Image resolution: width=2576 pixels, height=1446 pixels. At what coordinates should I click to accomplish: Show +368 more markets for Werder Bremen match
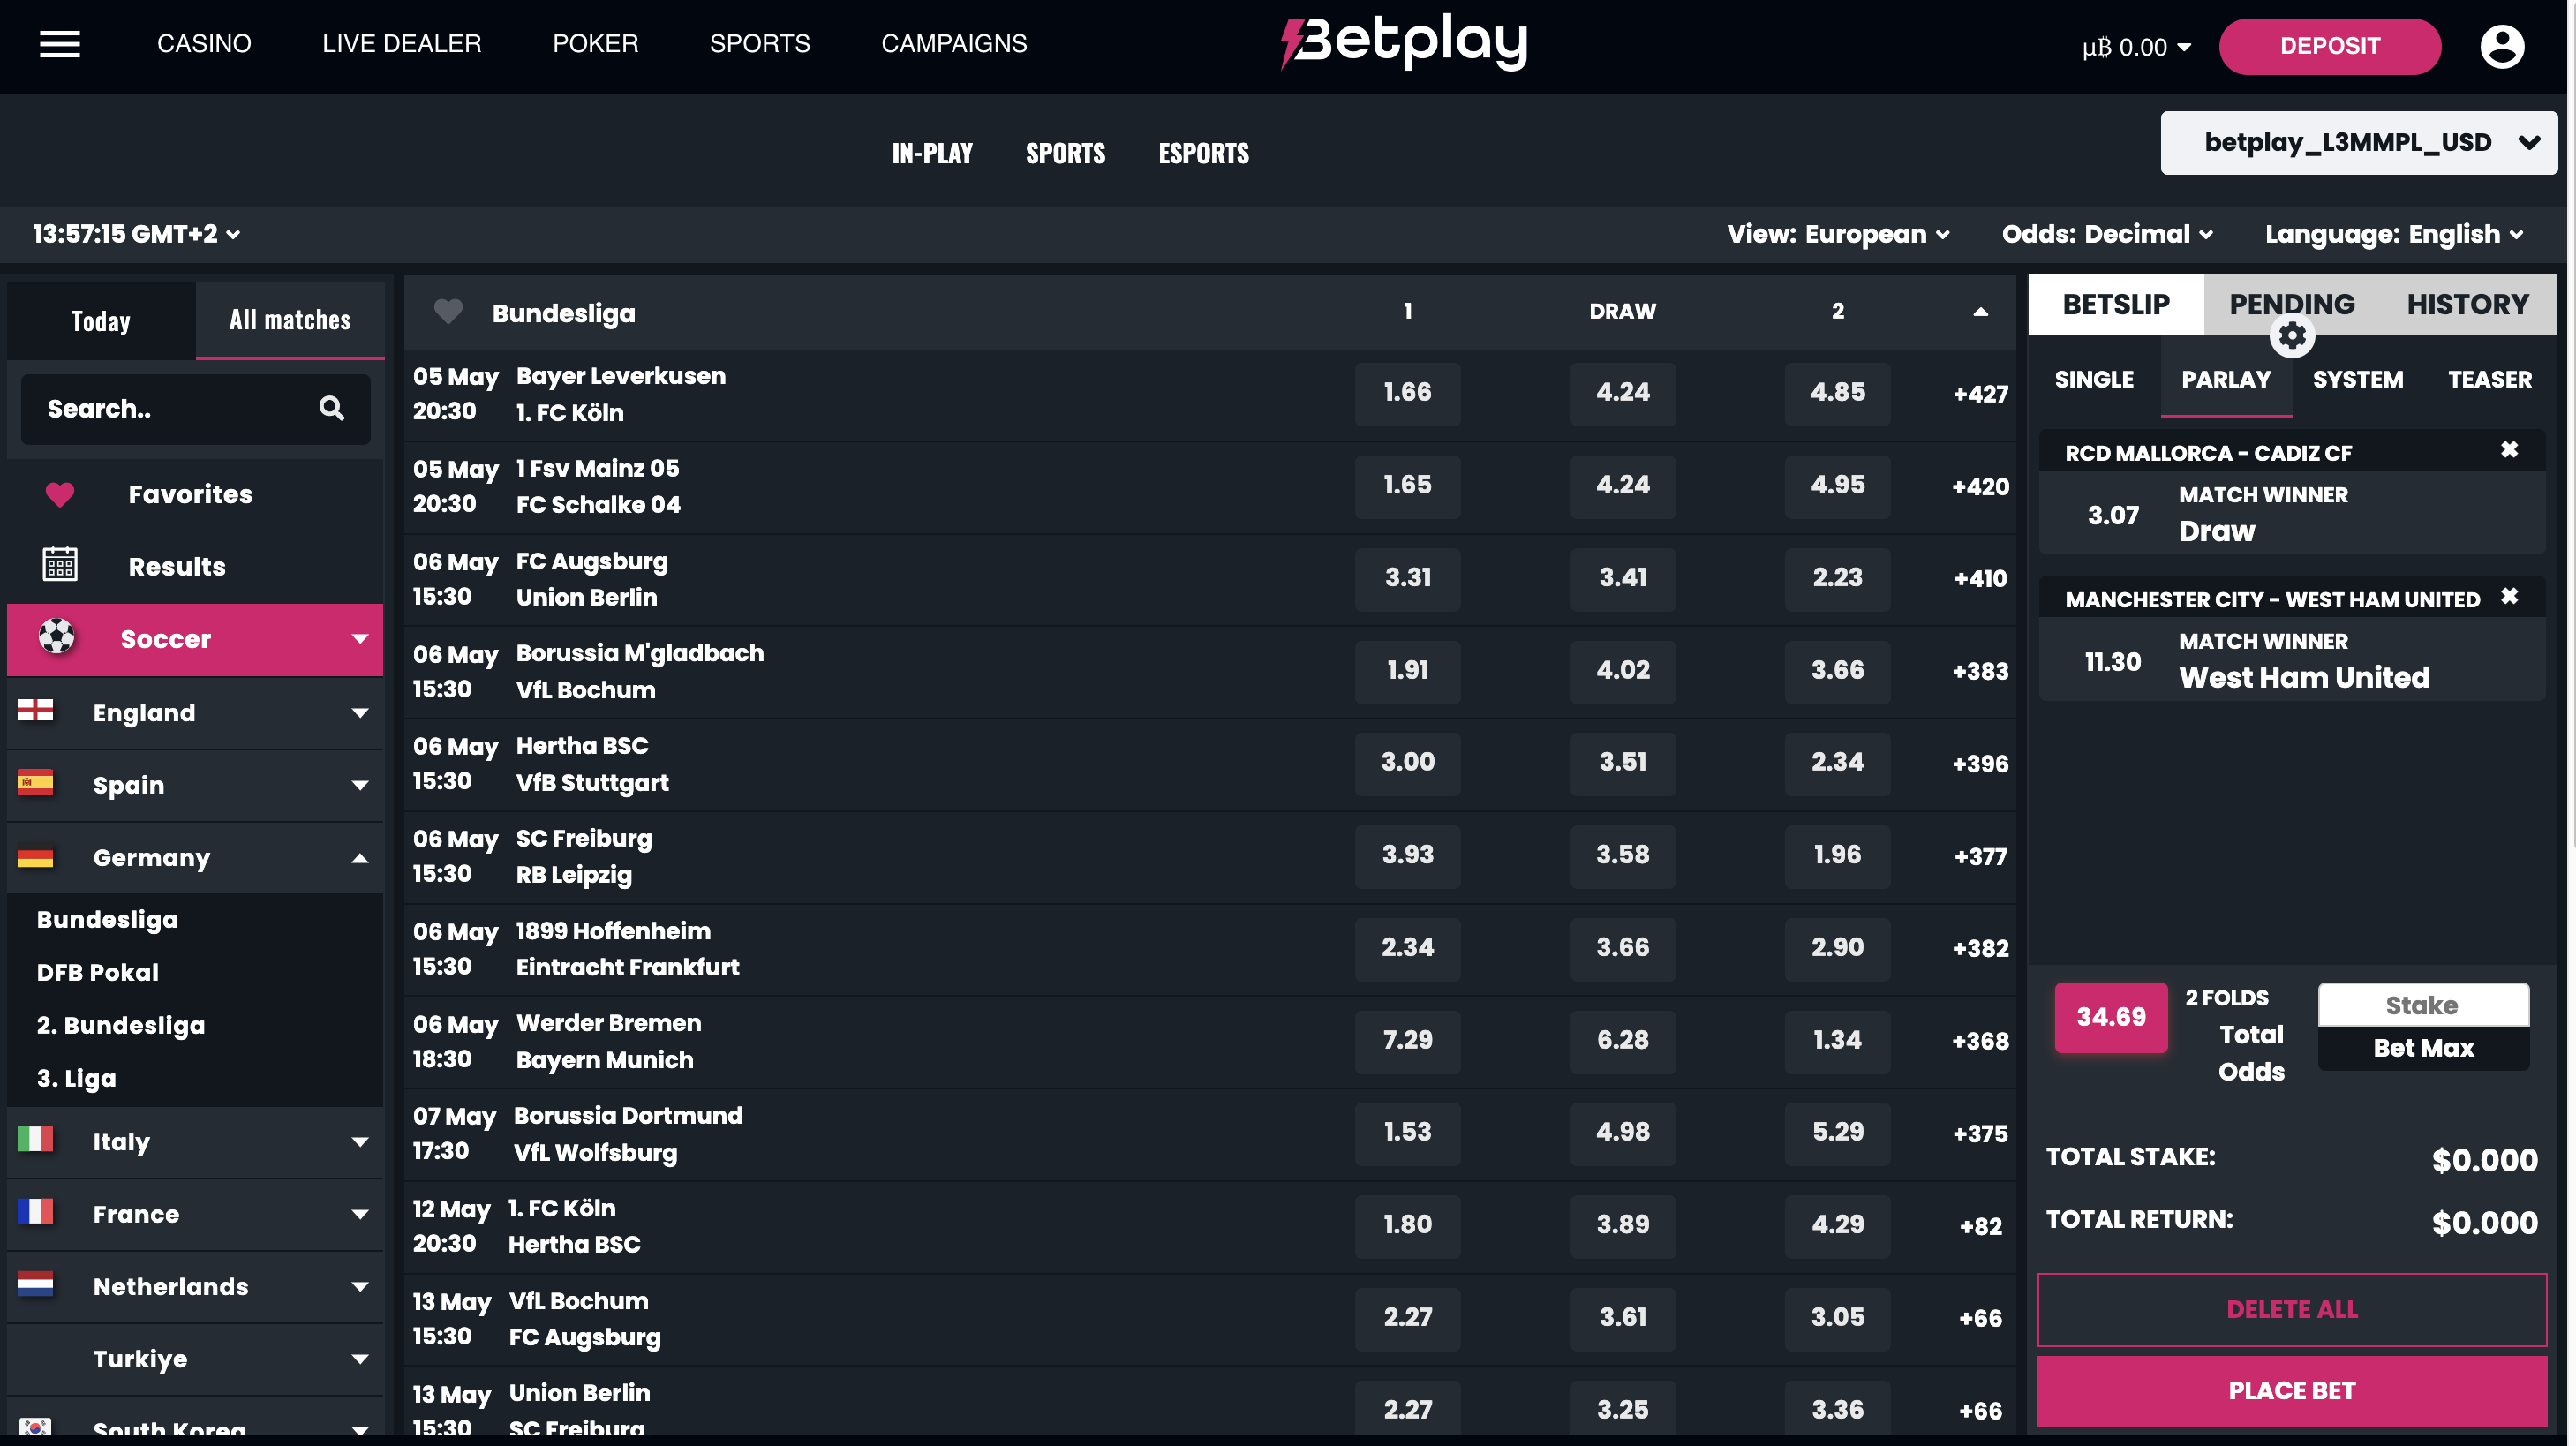tap(1980, 1041)
